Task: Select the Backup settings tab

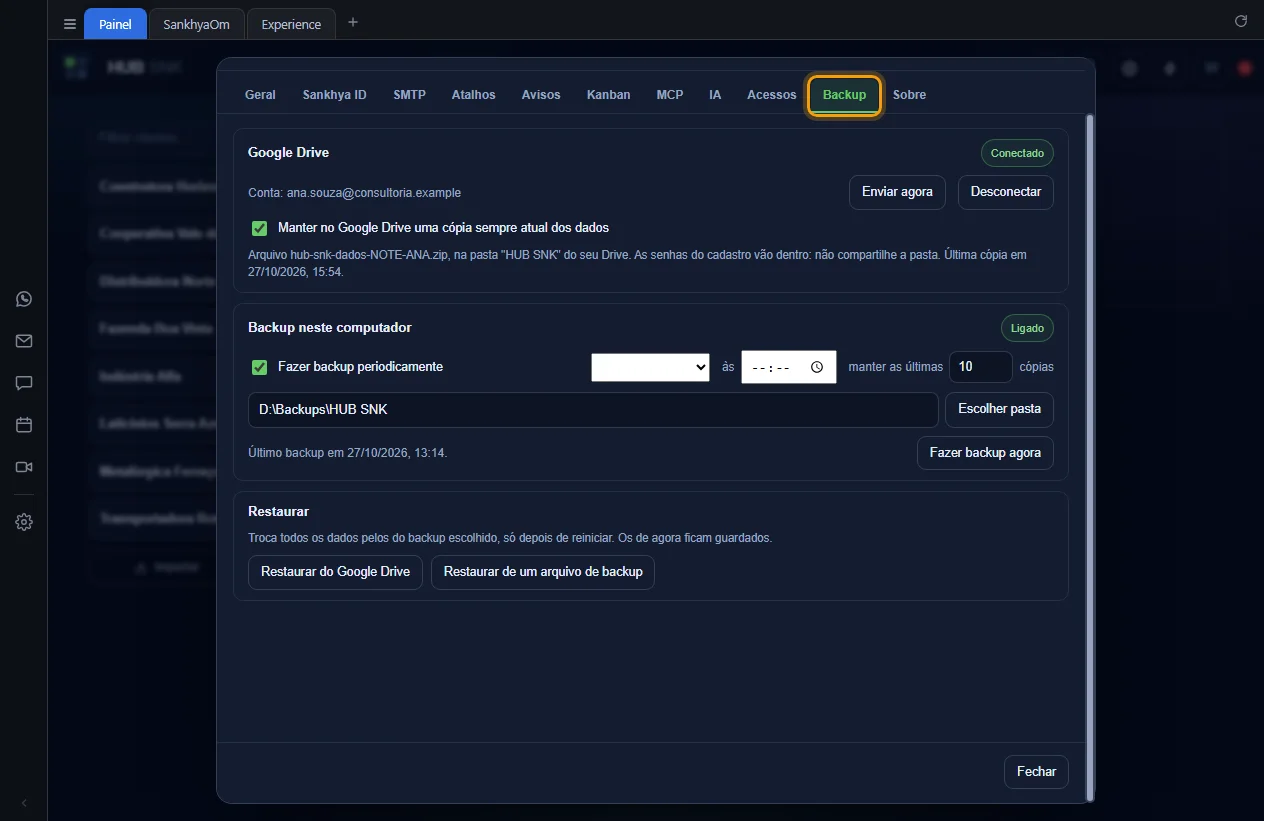Action: click(845, 95)
